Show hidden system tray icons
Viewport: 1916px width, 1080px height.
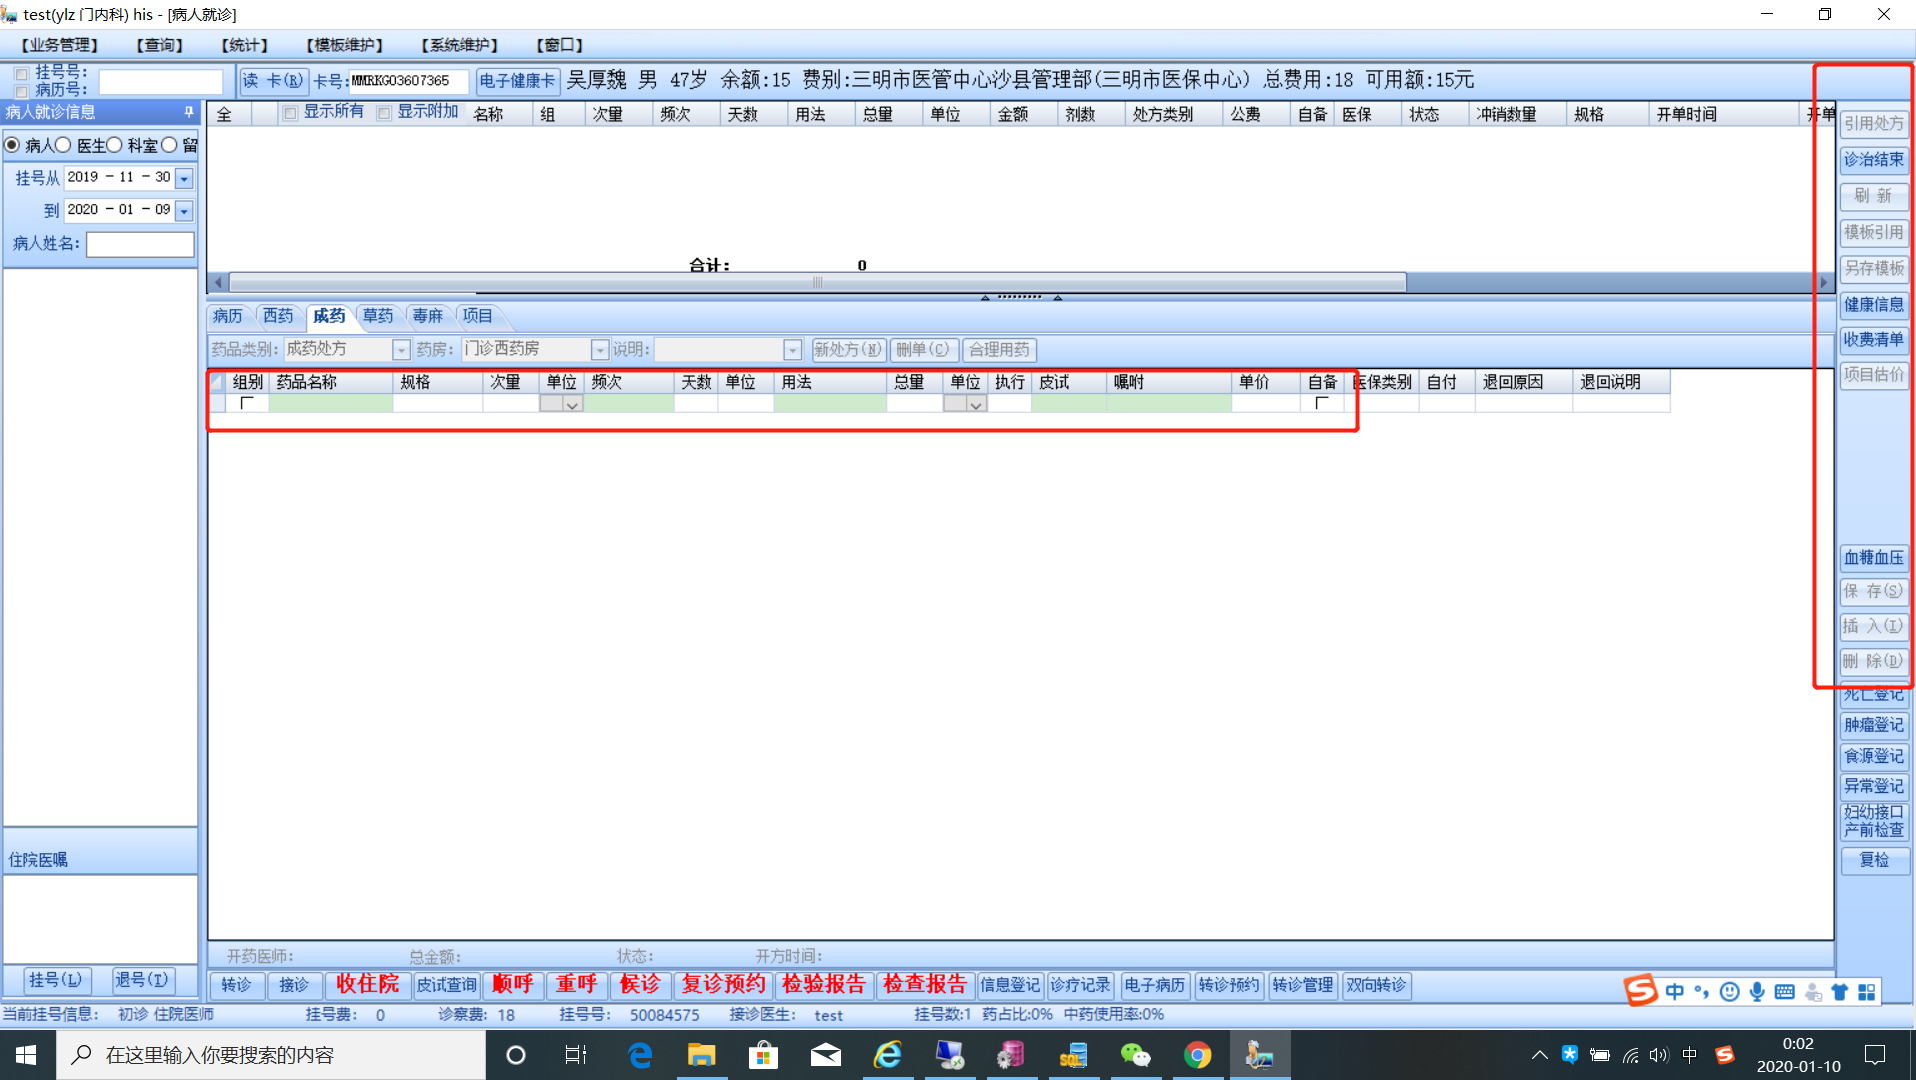click(1540, 1055)
